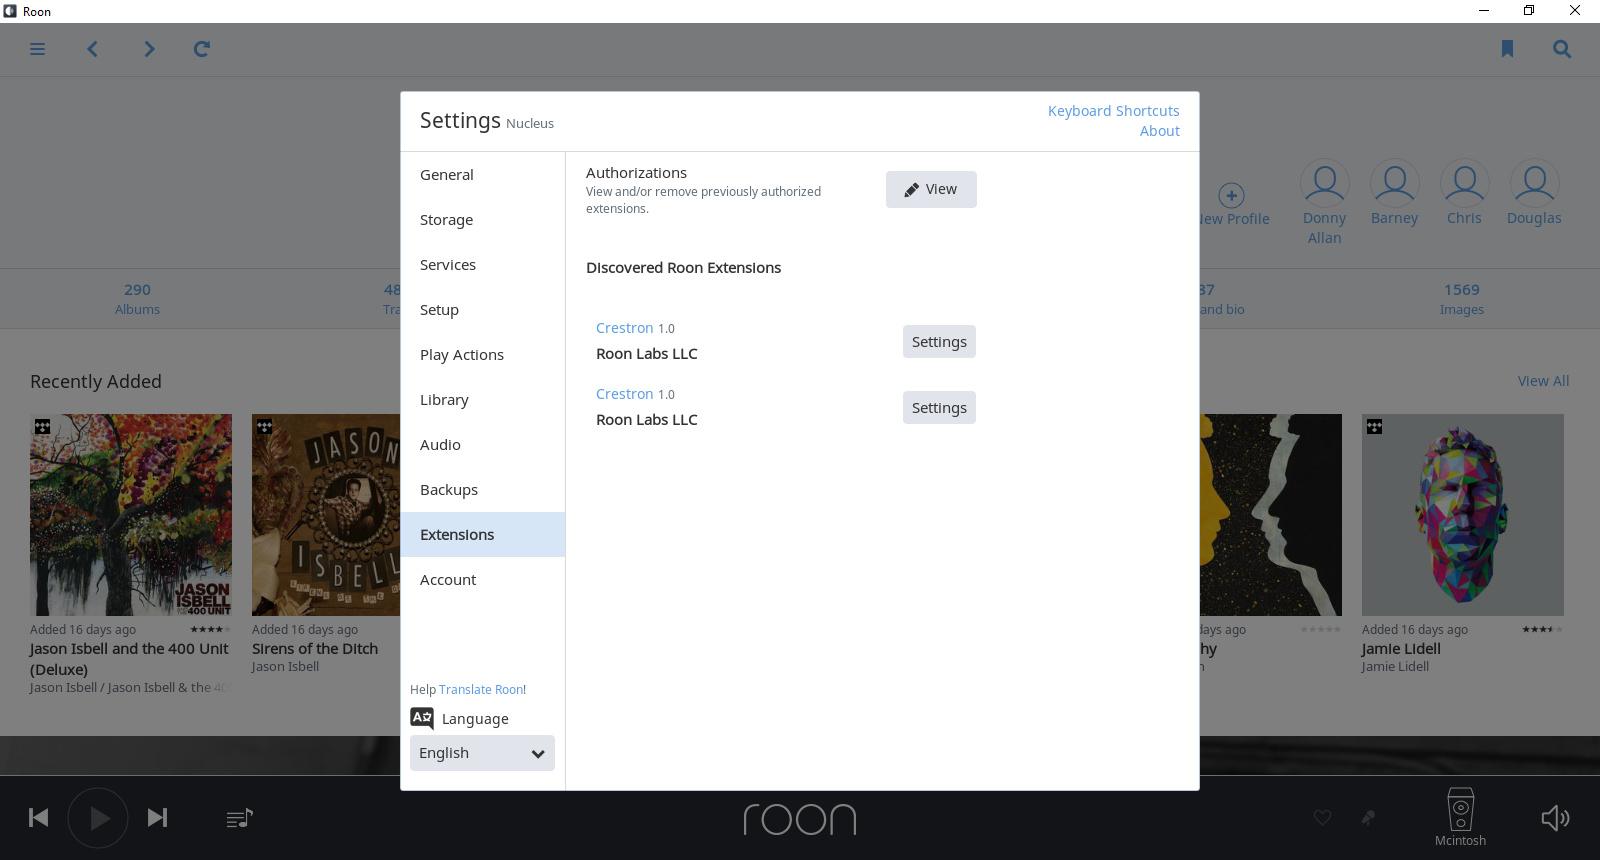Open the 1569 Images count
The image size is (1600, 860).
(1461, 299)
